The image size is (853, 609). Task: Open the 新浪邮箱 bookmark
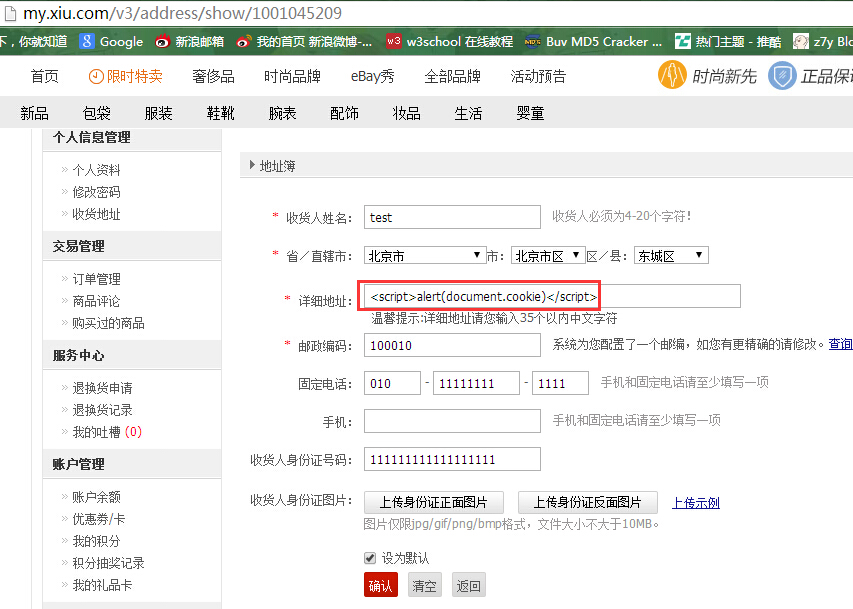pos(189,41)
